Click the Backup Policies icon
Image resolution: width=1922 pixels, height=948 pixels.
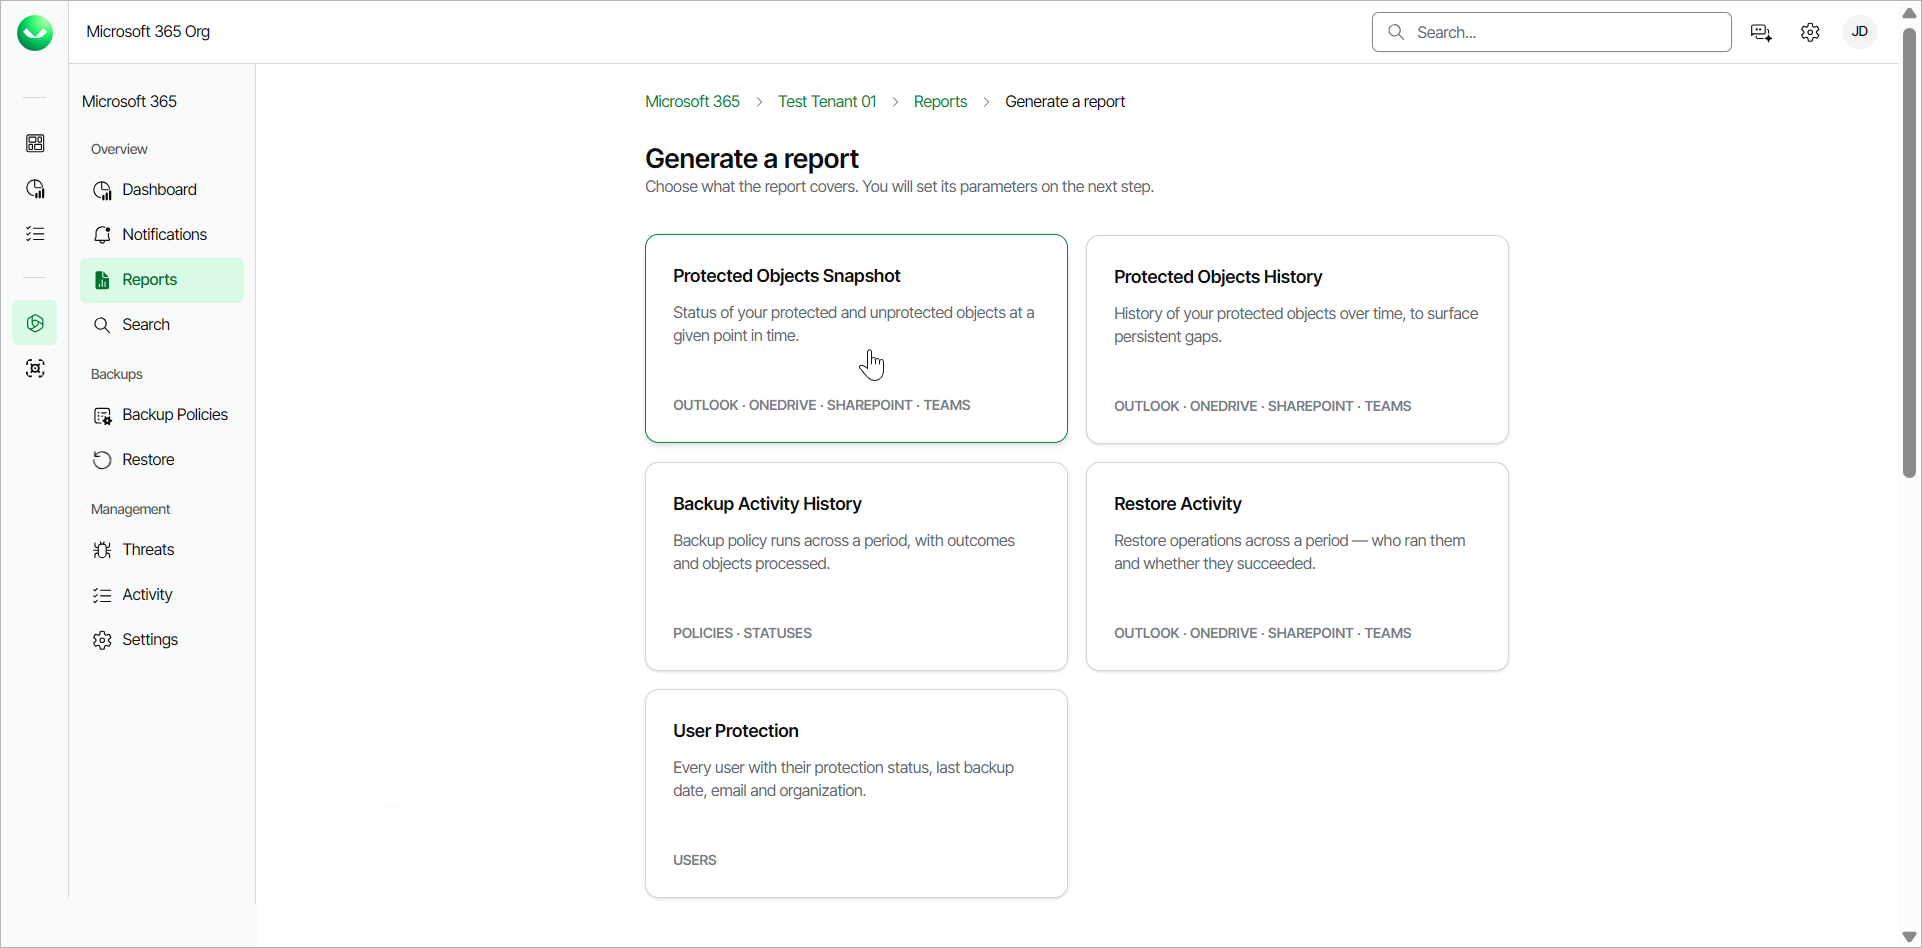pyautogui.click(x=102, y=415)
